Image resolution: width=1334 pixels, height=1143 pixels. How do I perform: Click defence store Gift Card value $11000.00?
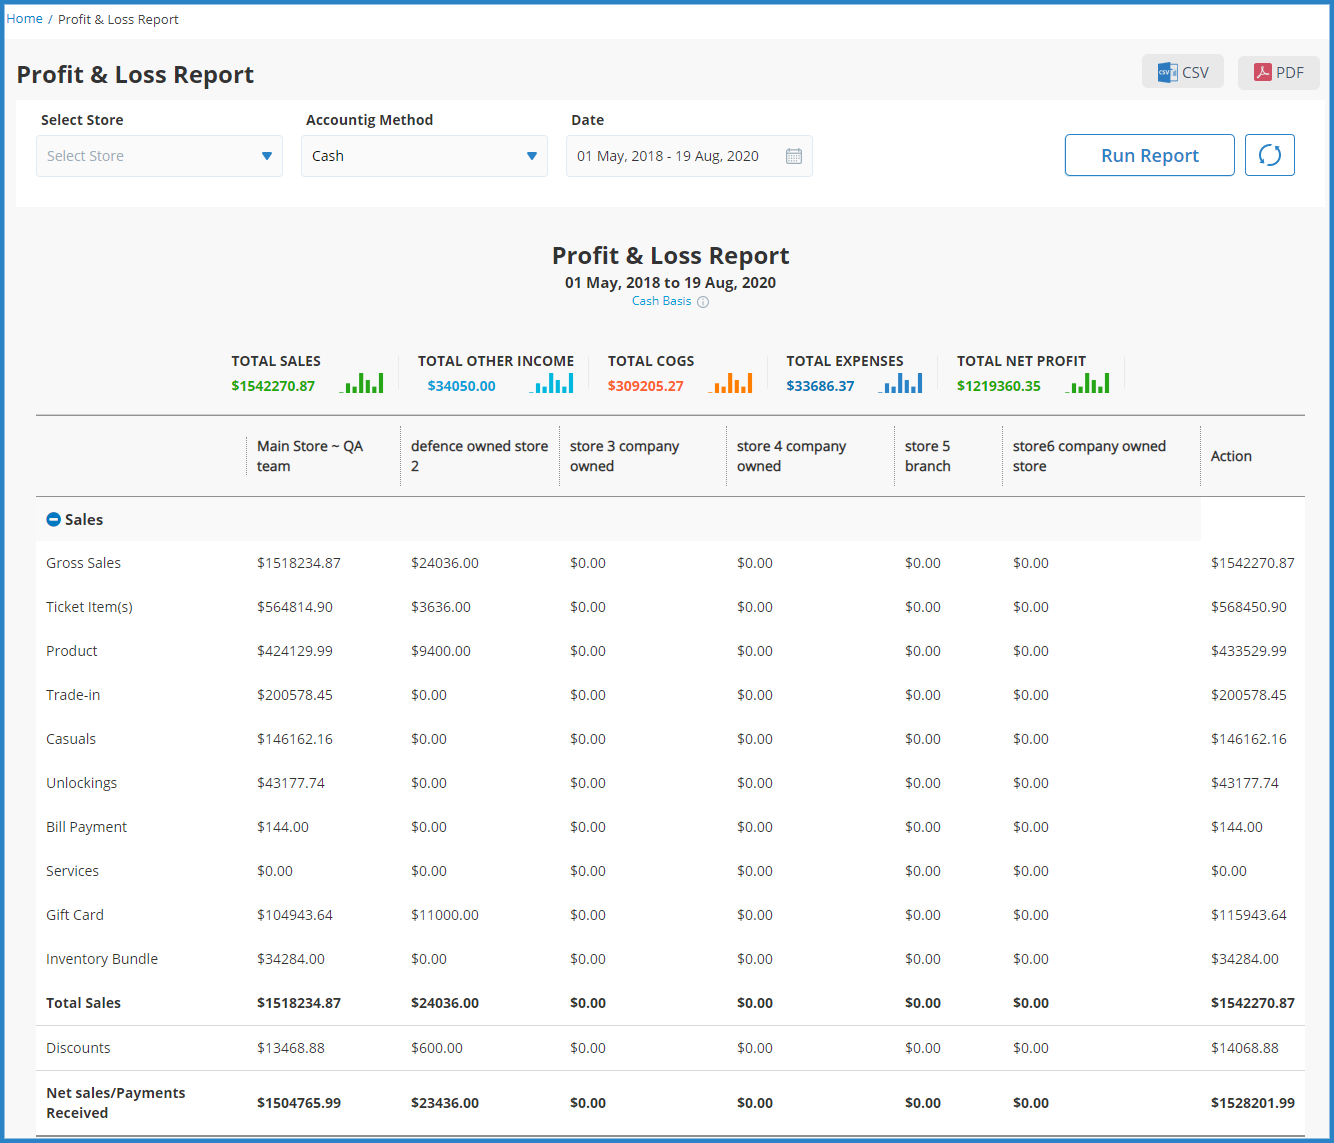coord(445,915)
